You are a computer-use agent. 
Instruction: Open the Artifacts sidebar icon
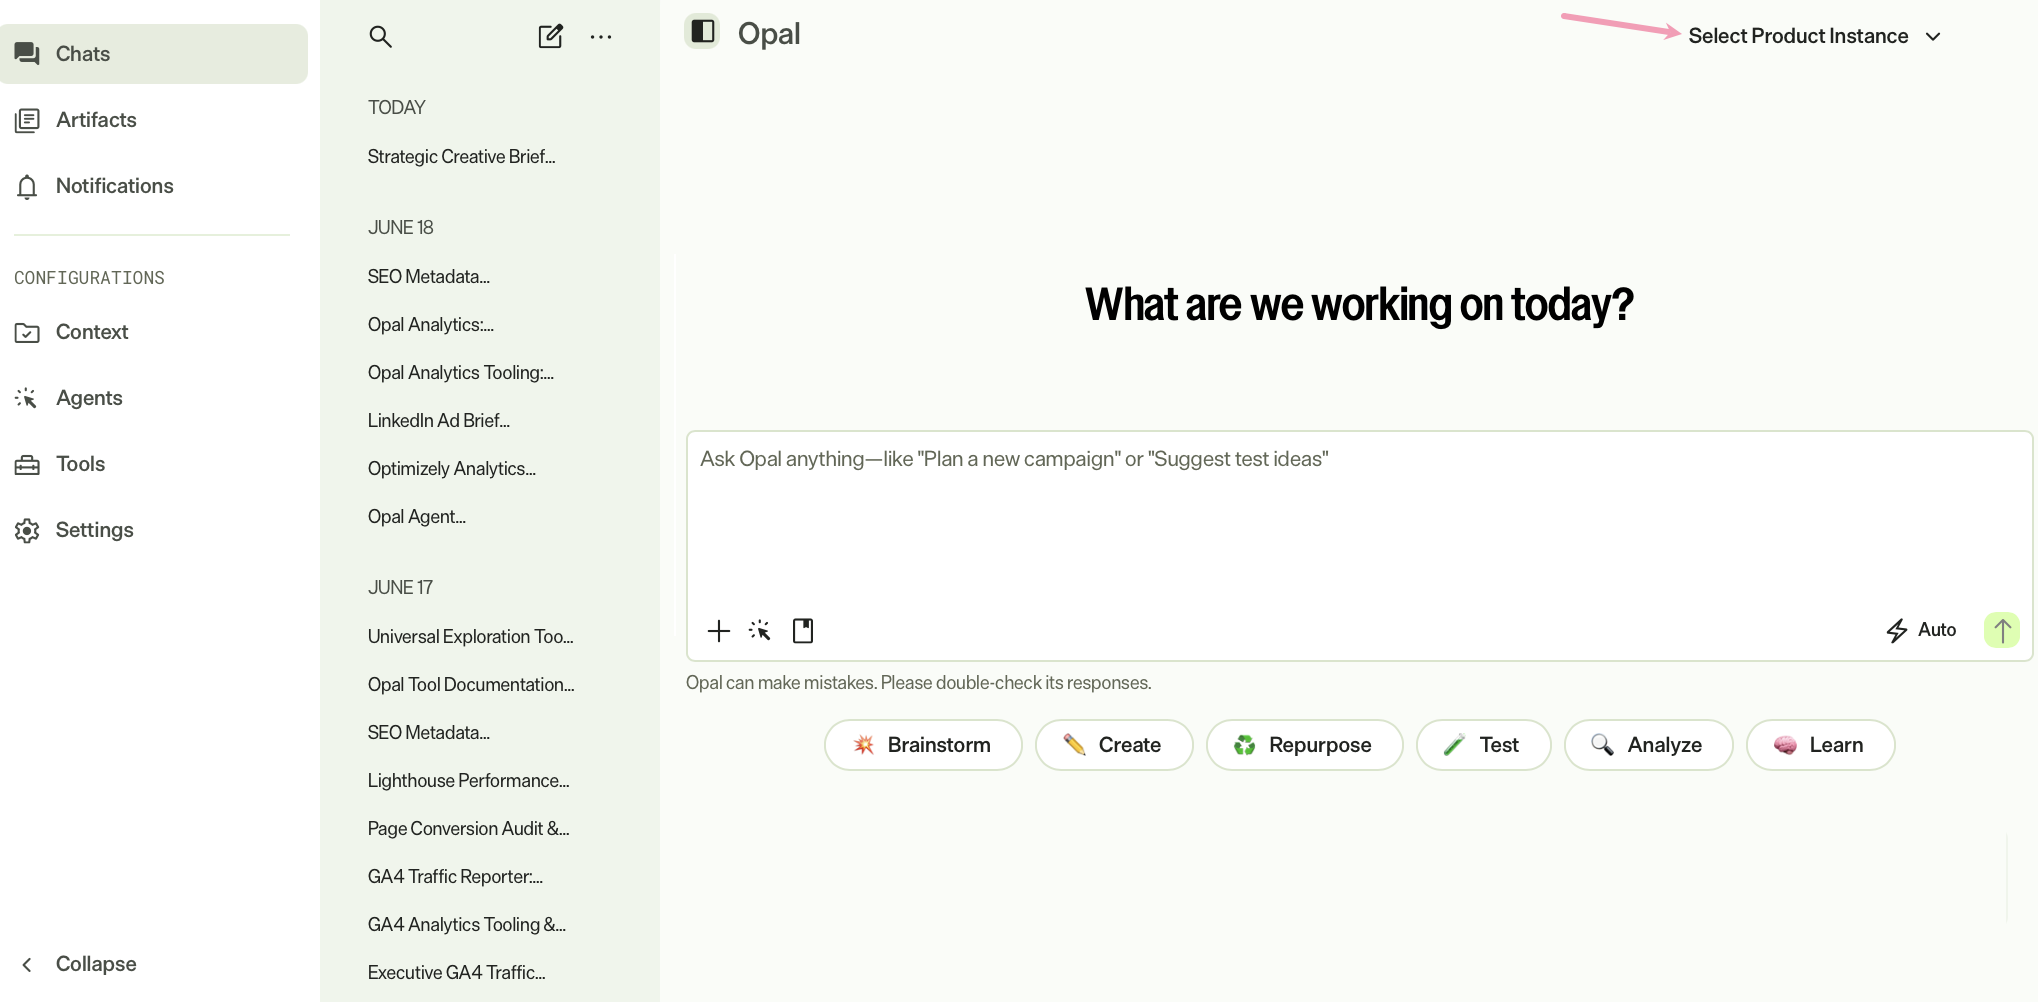click(27, 120)
